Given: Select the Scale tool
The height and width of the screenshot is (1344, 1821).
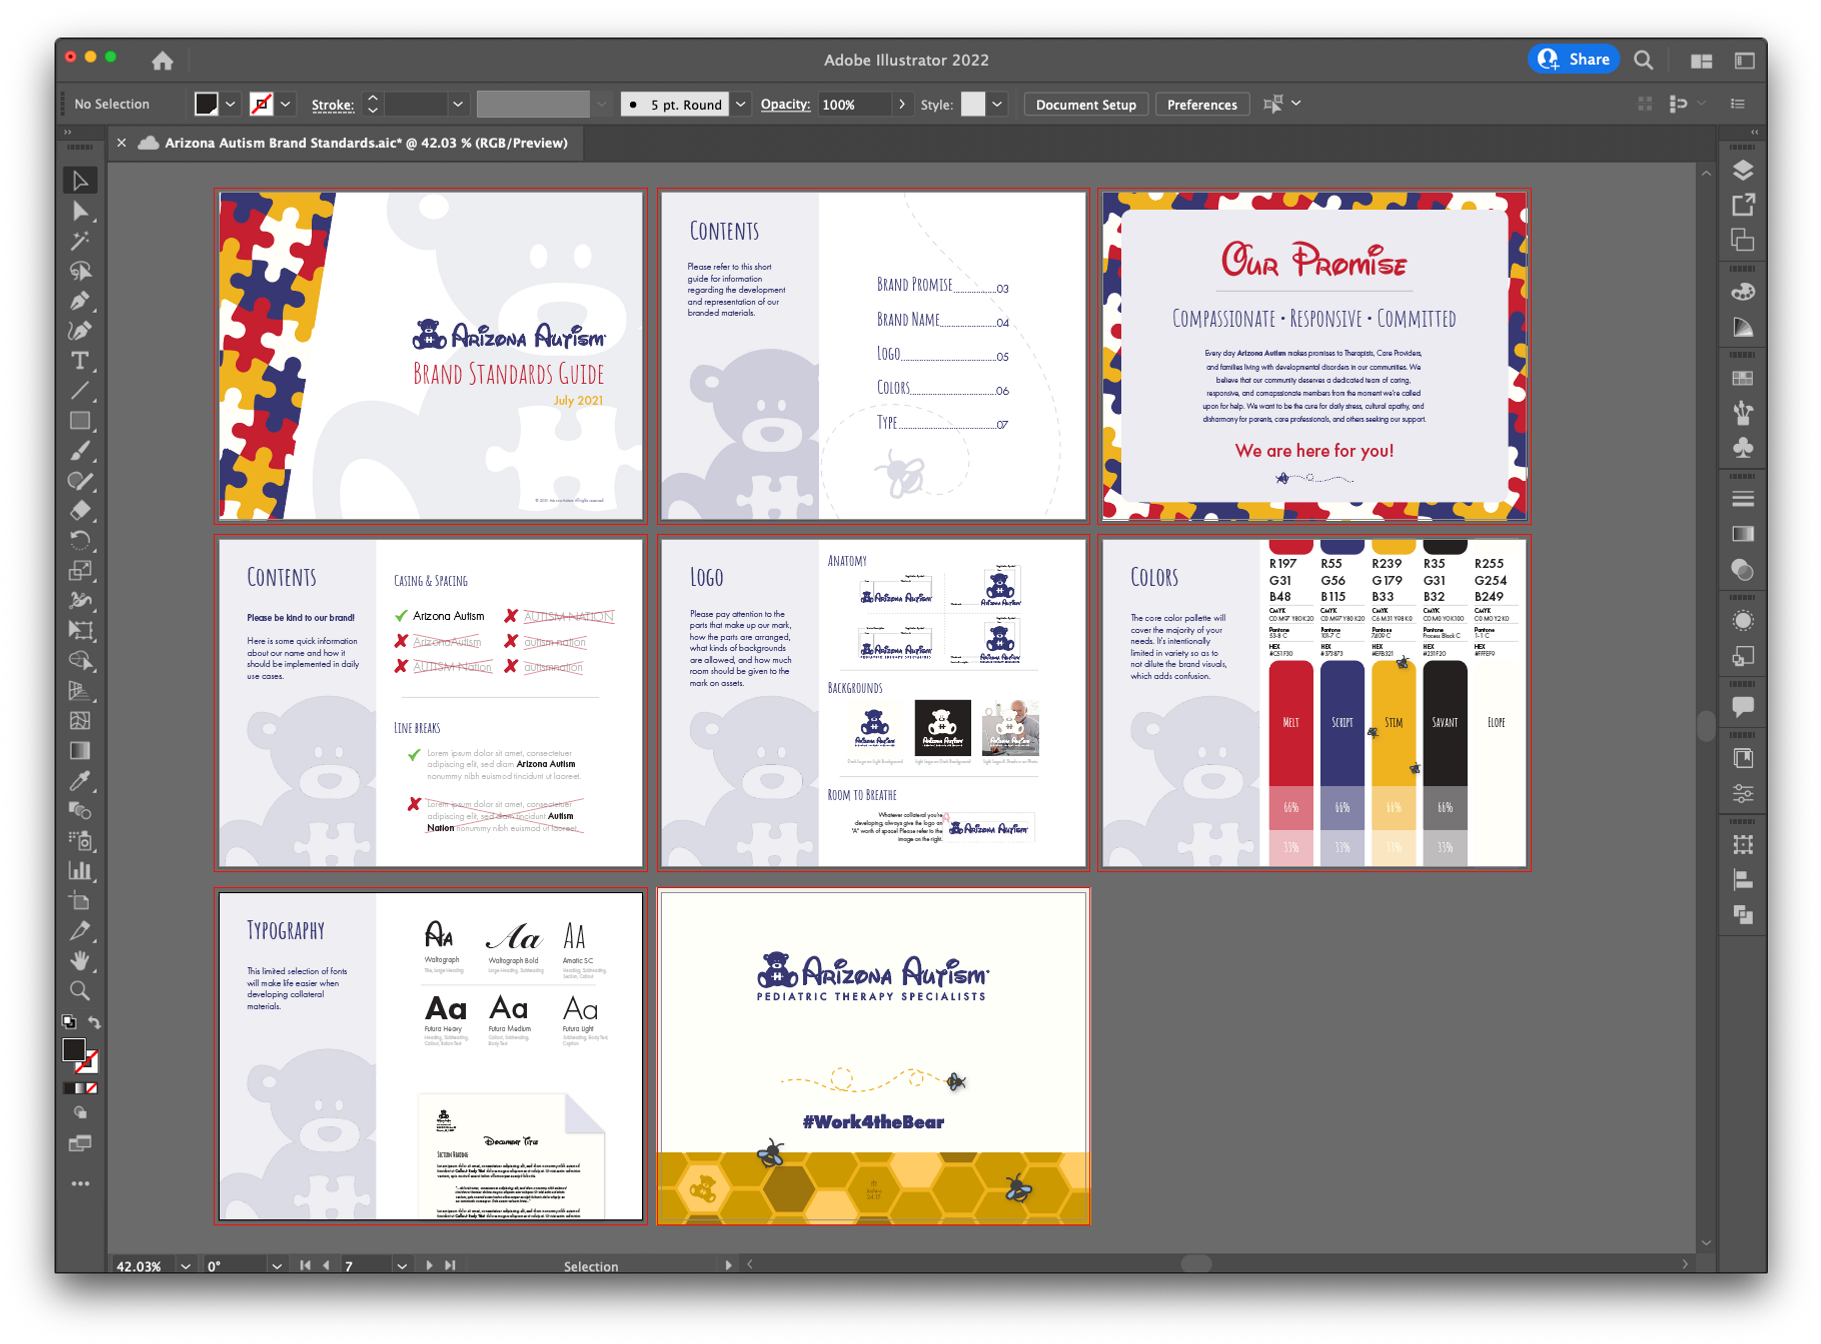Looking at the screenshot, I should 80,571.
